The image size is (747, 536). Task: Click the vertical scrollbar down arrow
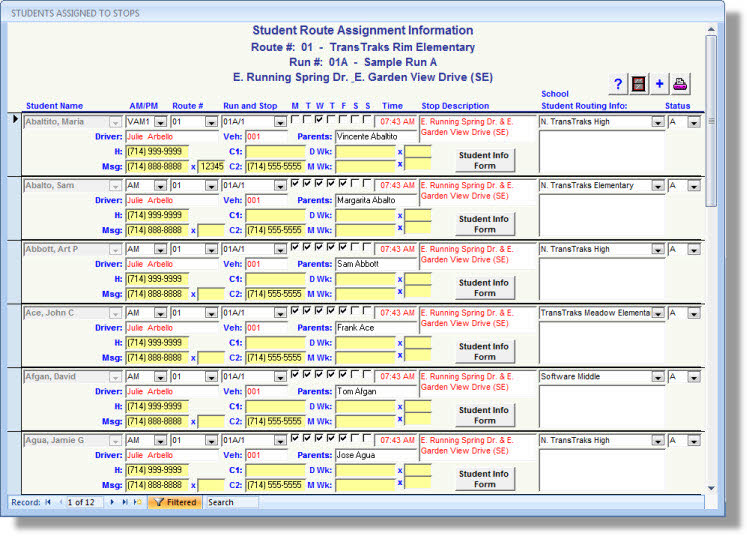coord(711,487)
